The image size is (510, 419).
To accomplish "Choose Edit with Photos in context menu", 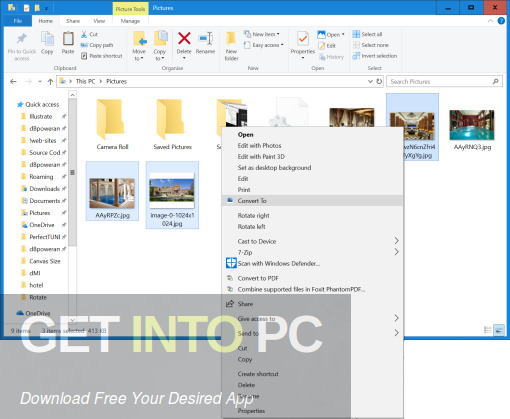I will pos(312,146).
